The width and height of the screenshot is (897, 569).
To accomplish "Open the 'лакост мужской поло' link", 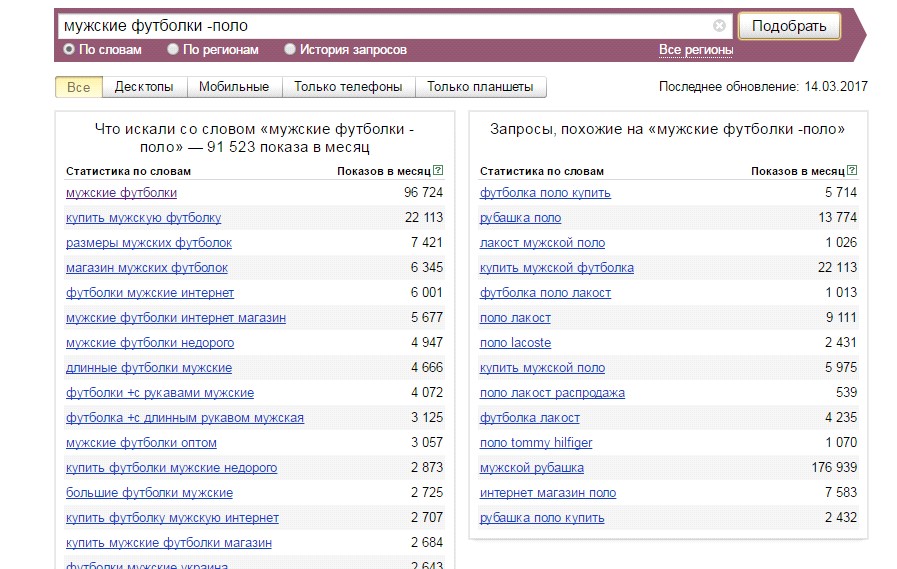I will (x=542, y=243).
